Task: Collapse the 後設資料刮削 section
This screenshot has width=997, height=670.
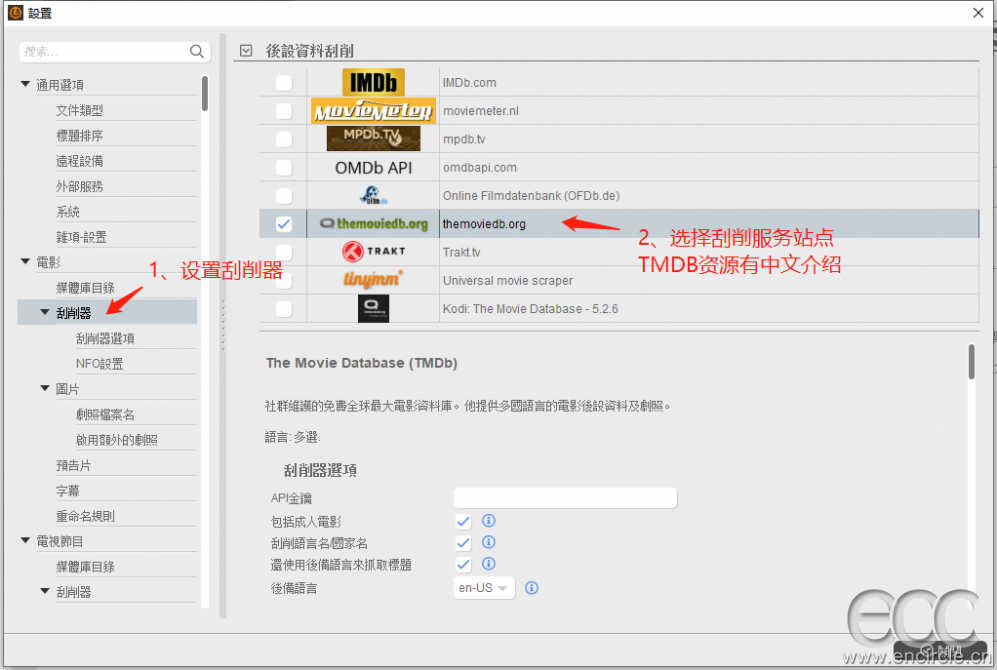Action: tap(246, 50)
